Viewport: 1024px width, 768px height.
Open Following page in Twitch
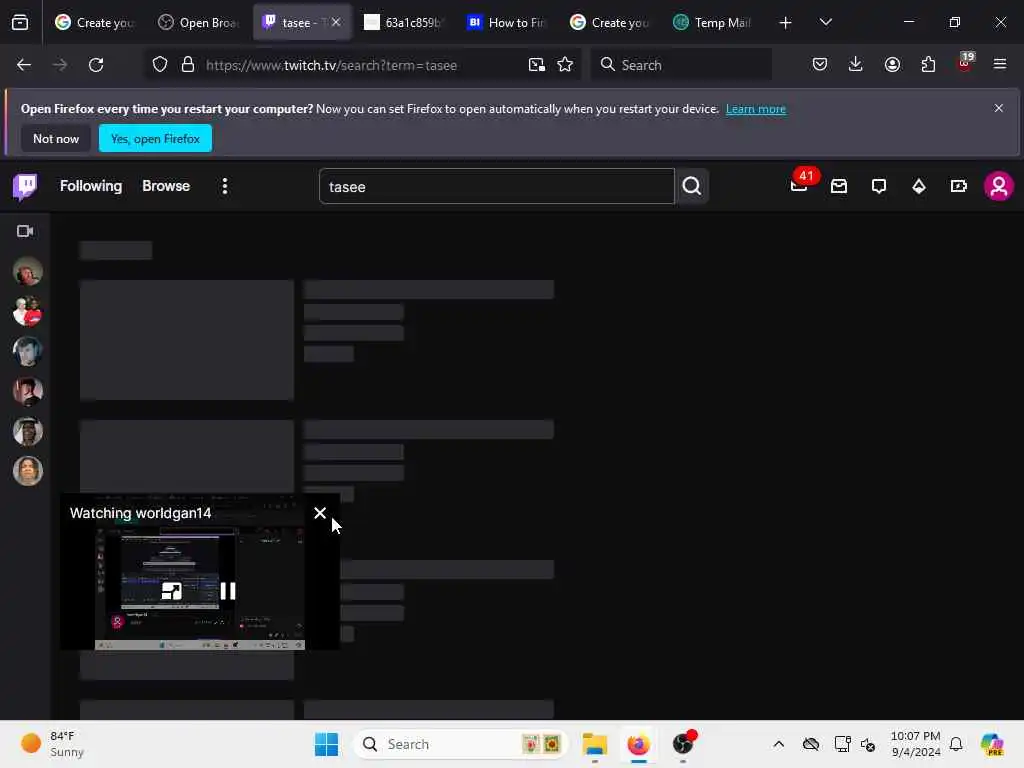pyautogui.click(x=91, y=186)
